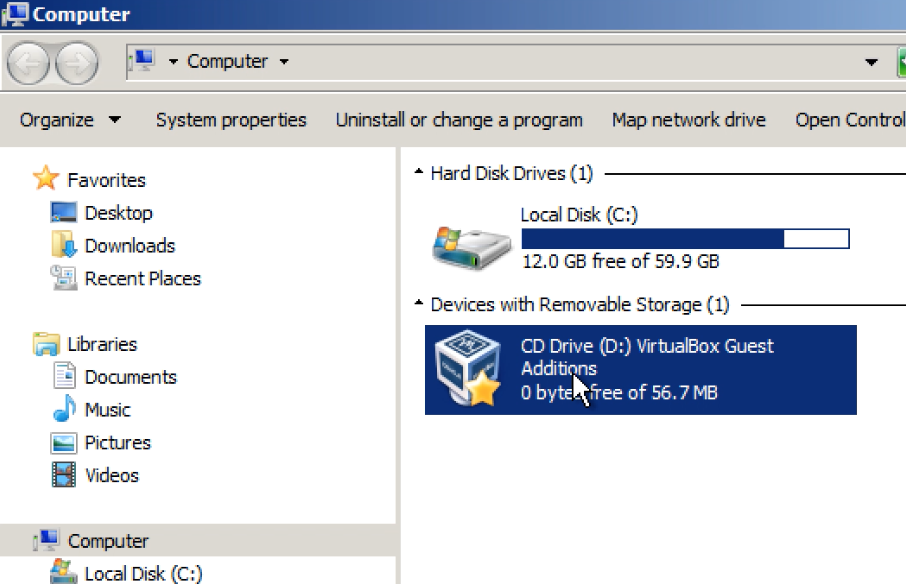The width and height of the screenshot is (906, 584).
Task: Select Computer in the navigation tree
Action: pos(108,541)
